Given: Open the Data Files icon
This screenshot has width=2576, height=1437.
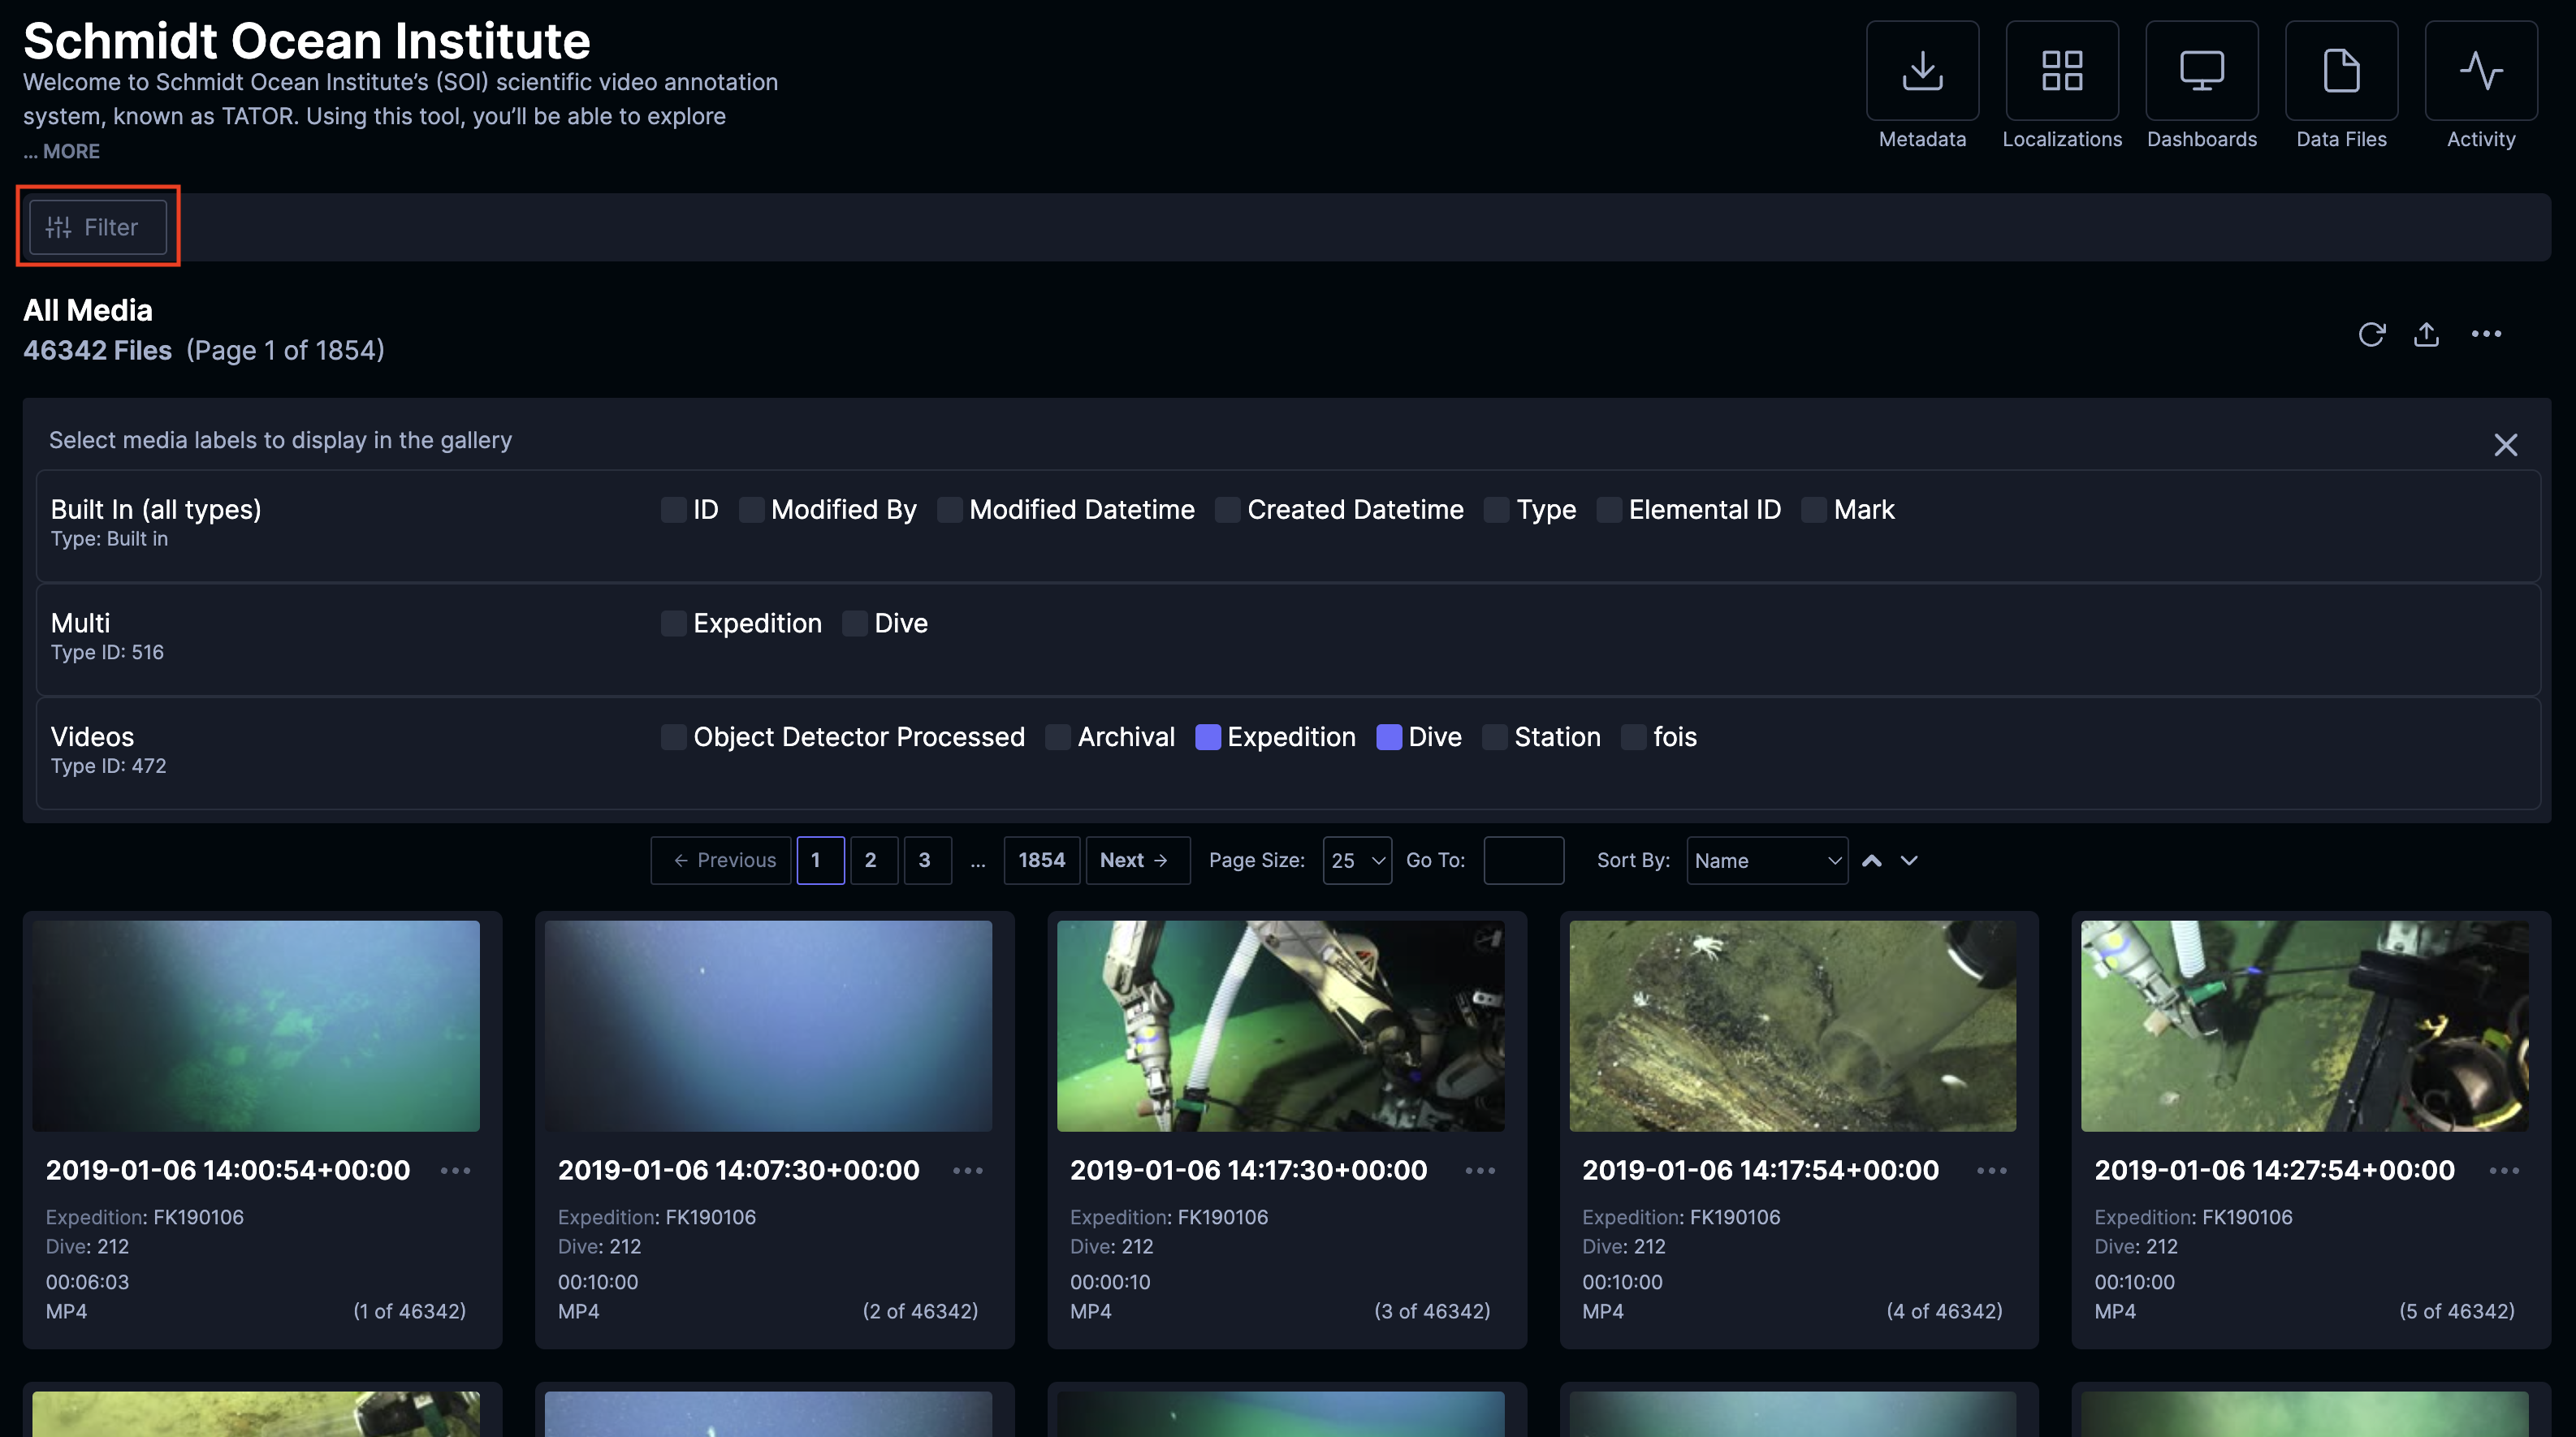Looking at the screenshot, I should pyautogui.click(x=2341, y=71).
